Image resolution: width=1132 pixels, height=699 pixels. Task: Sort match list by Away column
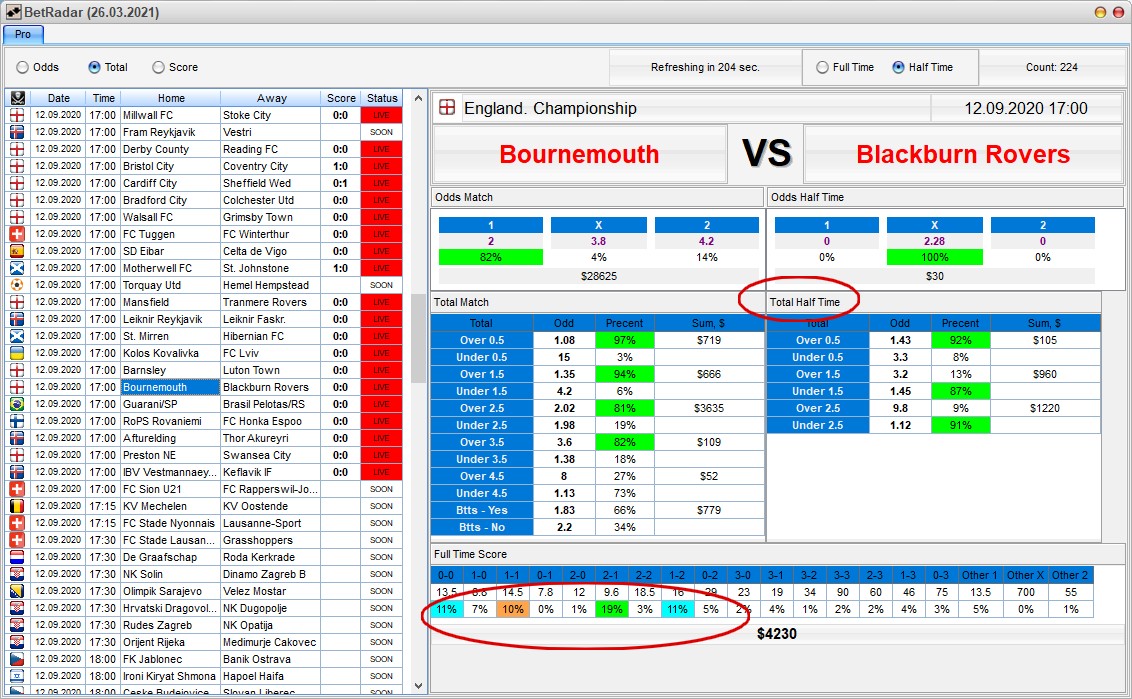[271, 97]
